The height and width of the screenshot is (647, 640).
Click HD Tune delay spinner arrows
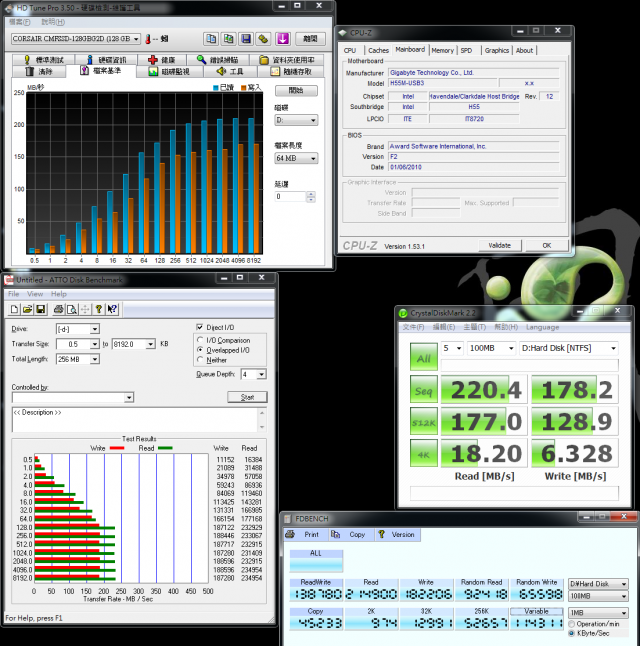click(311, 196)
